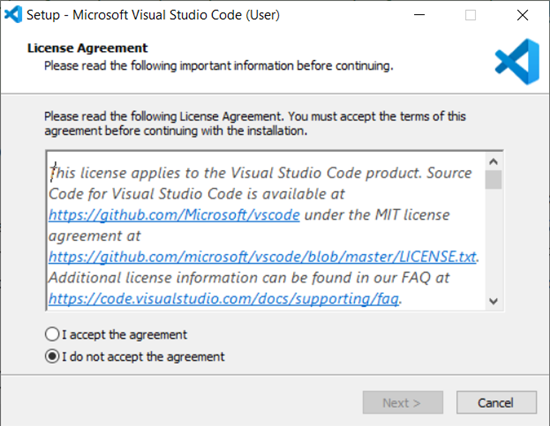The width and height of the screenshot is (550, 426).
Task: Open the LICENSE.txt link on GitHub
Action: tap(262, 257)
